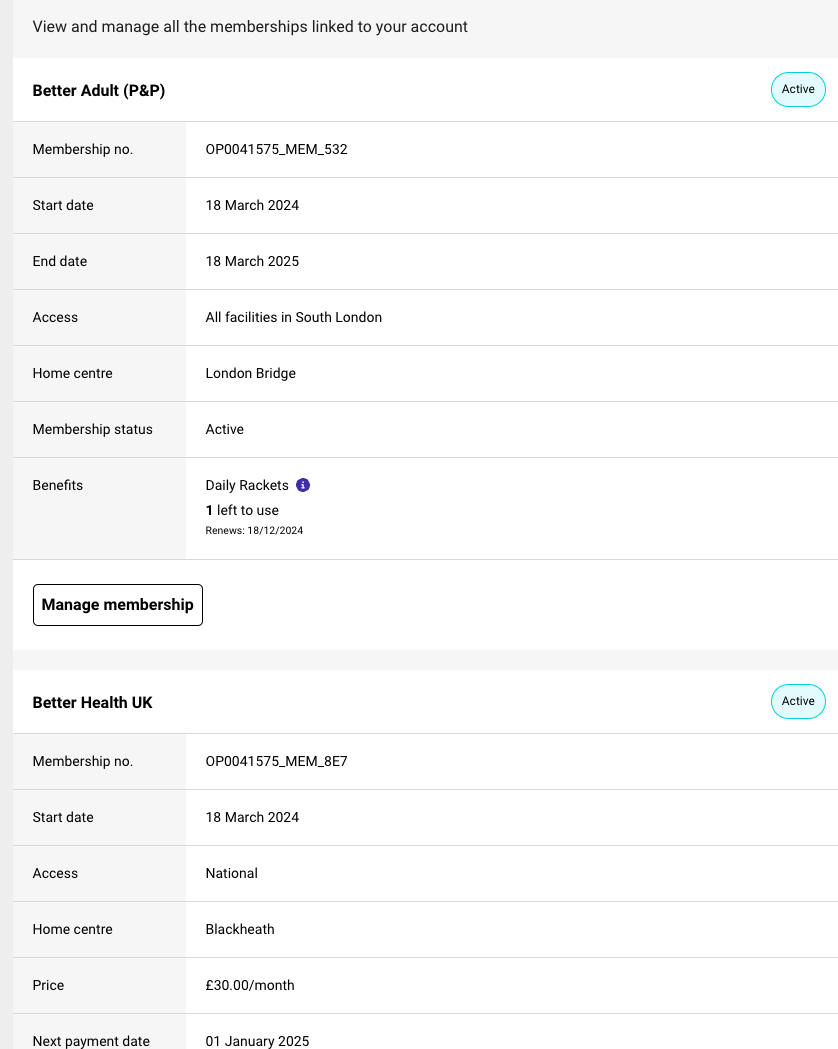This screenshot has height=1049, width=838.
Task: Click Membership status value Active
Action: (x=224, y=430)
